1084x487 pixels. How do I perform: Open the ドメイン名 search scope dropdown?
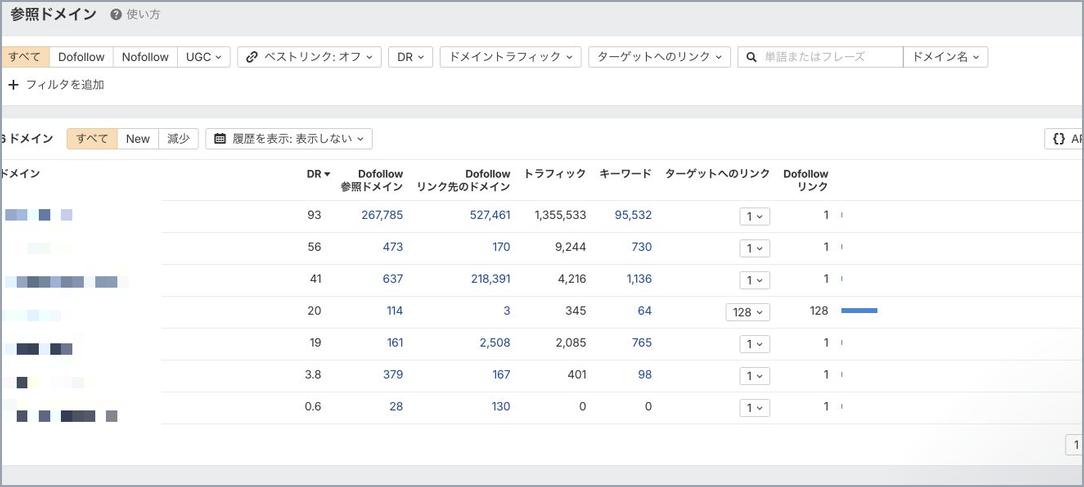click(946, 57)
